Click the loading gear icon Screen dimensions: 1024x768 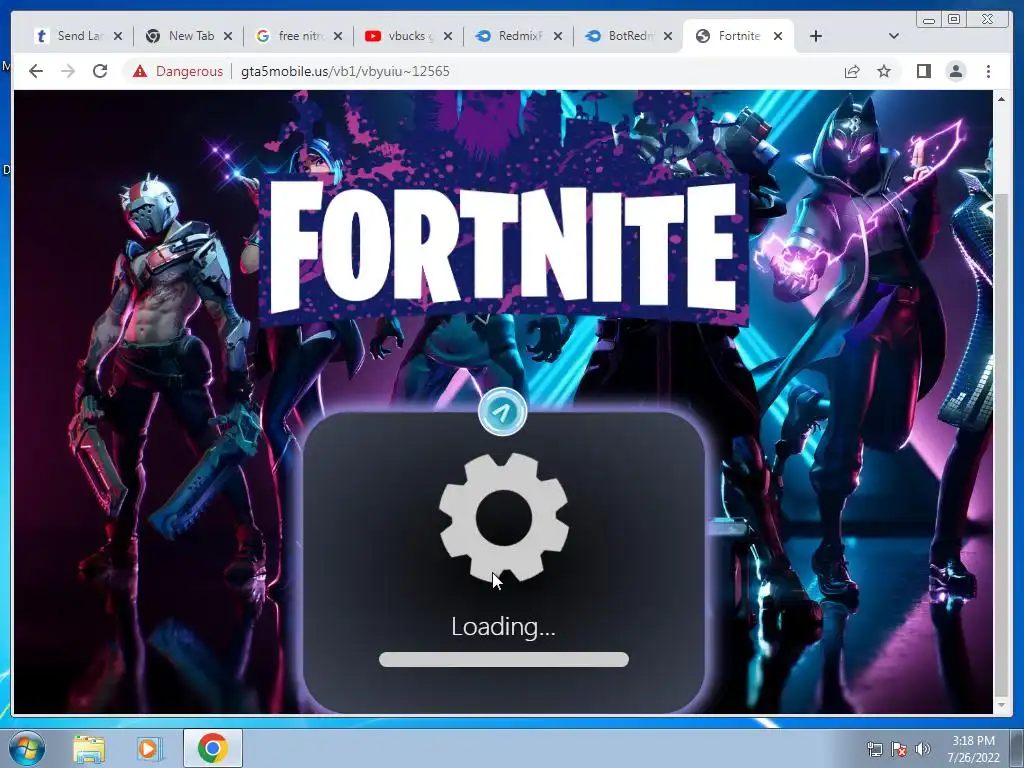[x=504, y=517]
